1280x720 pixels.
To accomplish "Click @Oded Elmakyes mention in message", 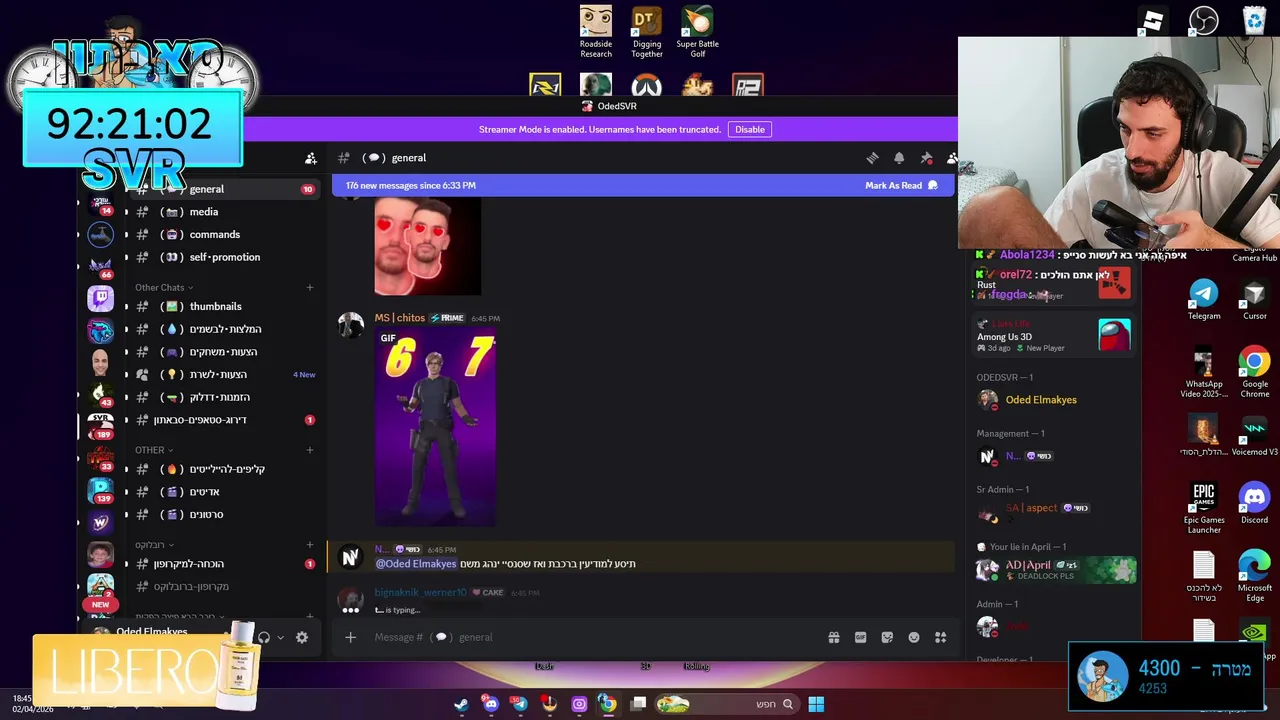I will click(x=416, y=564).
